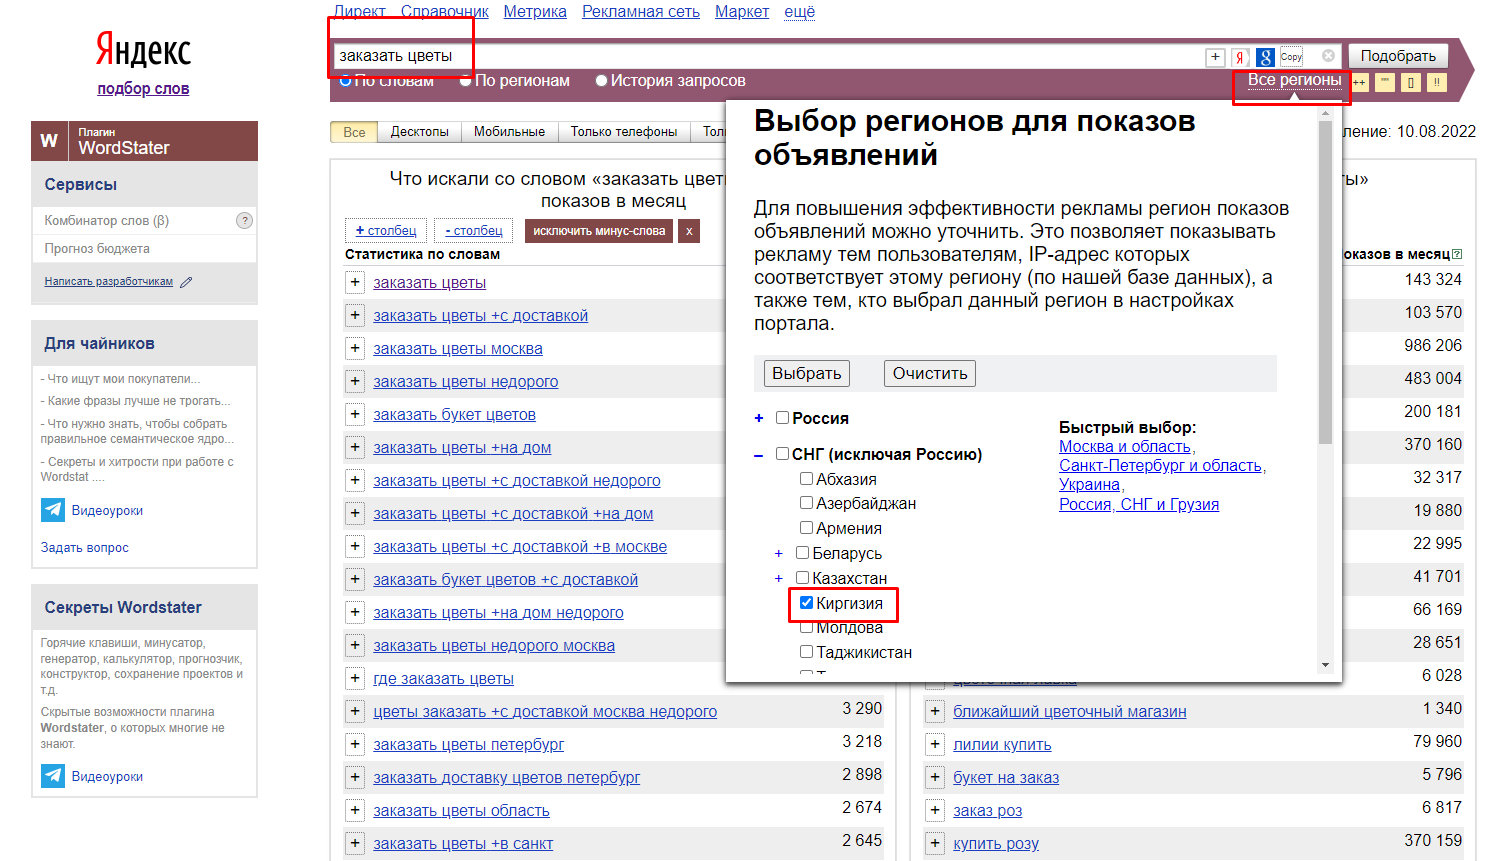Click the square brackets operator button
1491x861 pixels.
(x=1411, y=82)
